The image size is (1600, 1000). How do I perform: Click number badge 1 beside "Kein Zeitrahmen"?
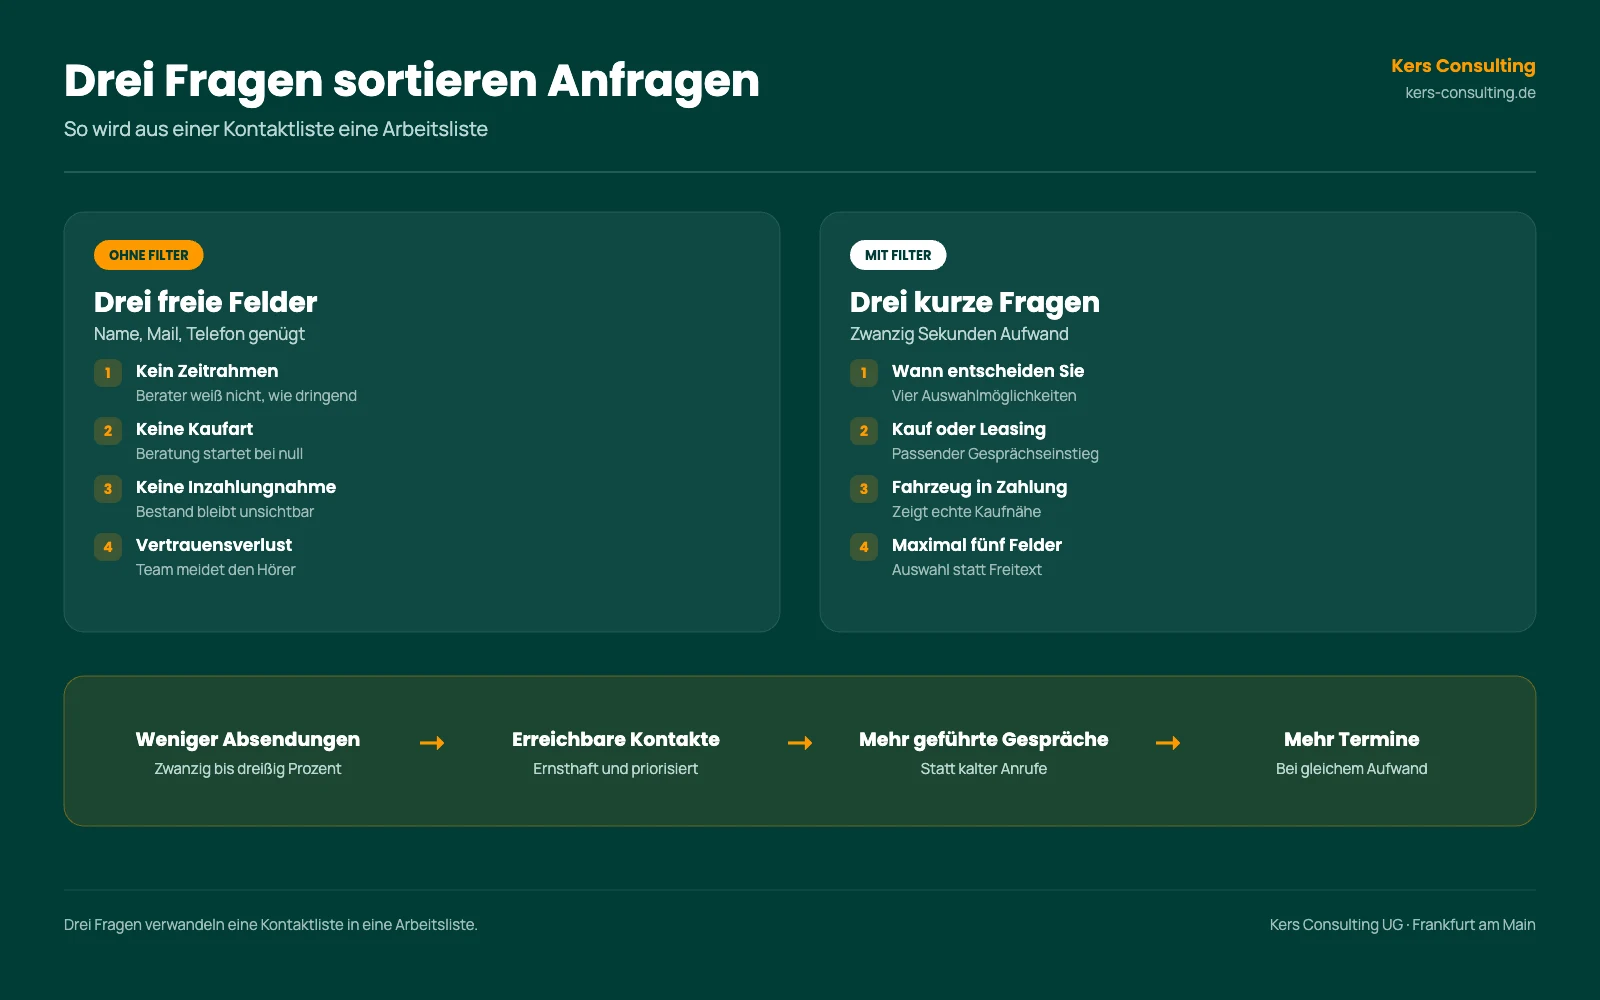pyautogui.click(x=108, y=373)
